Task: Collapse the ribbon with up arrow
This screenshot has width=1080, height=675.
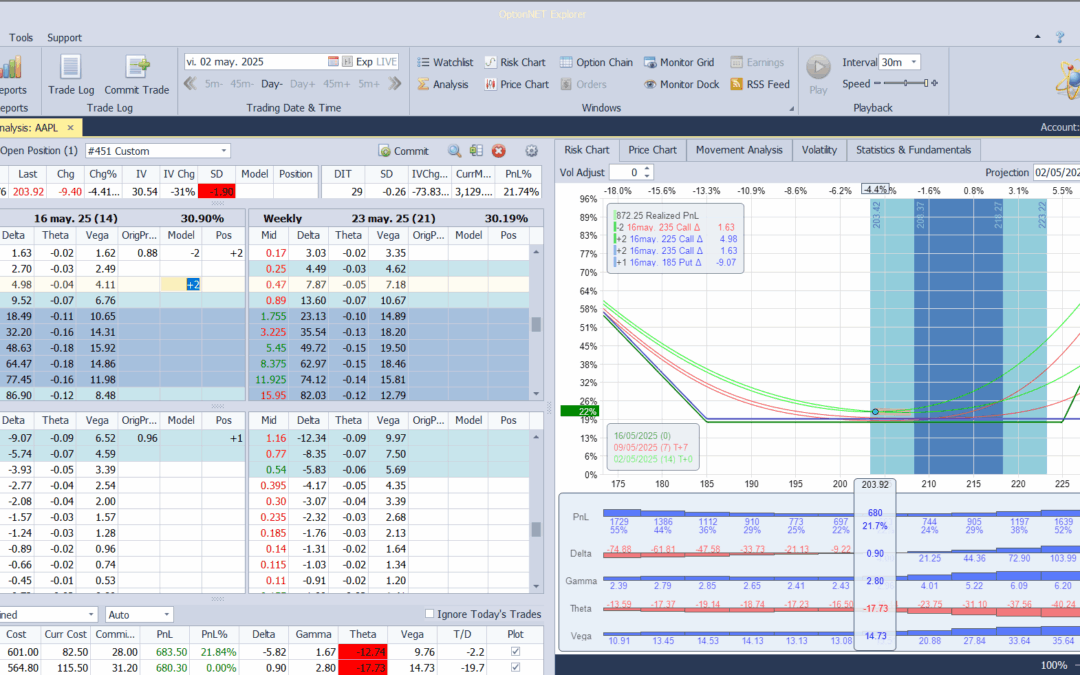Action: (1038, 37)
